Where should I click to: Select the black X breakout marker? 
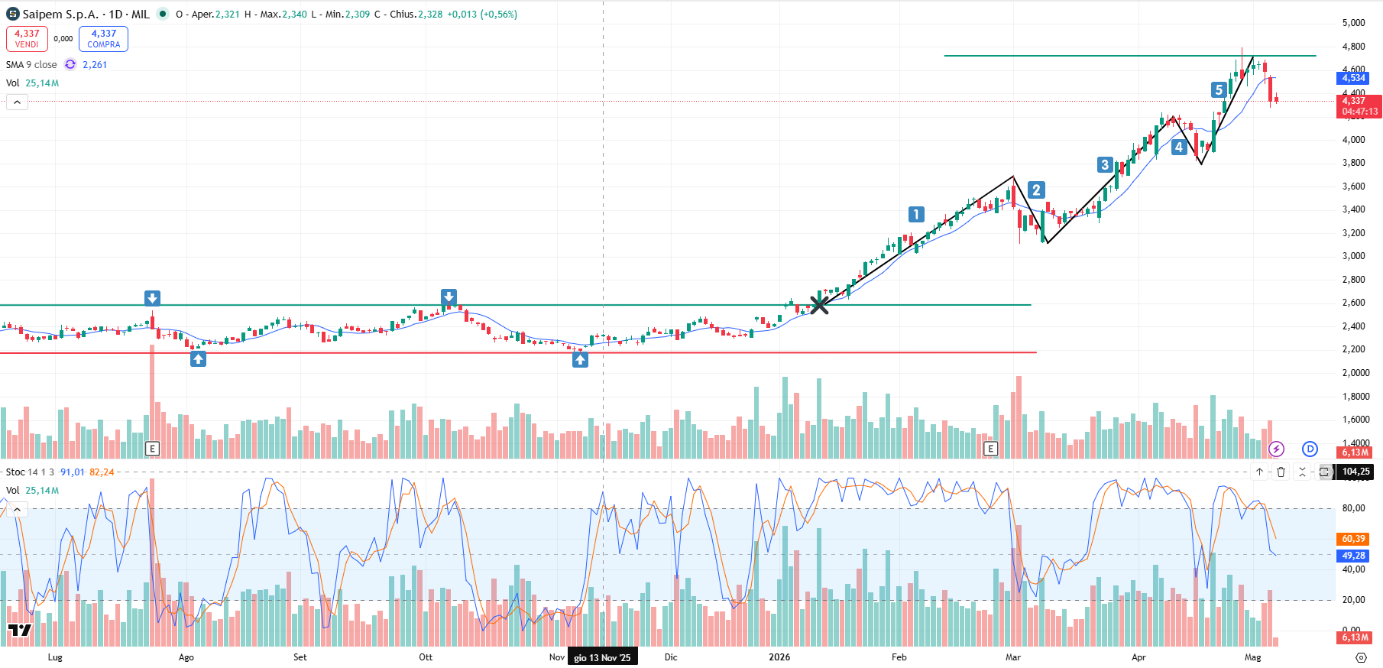pyautogui.click(x=818, y=304)
